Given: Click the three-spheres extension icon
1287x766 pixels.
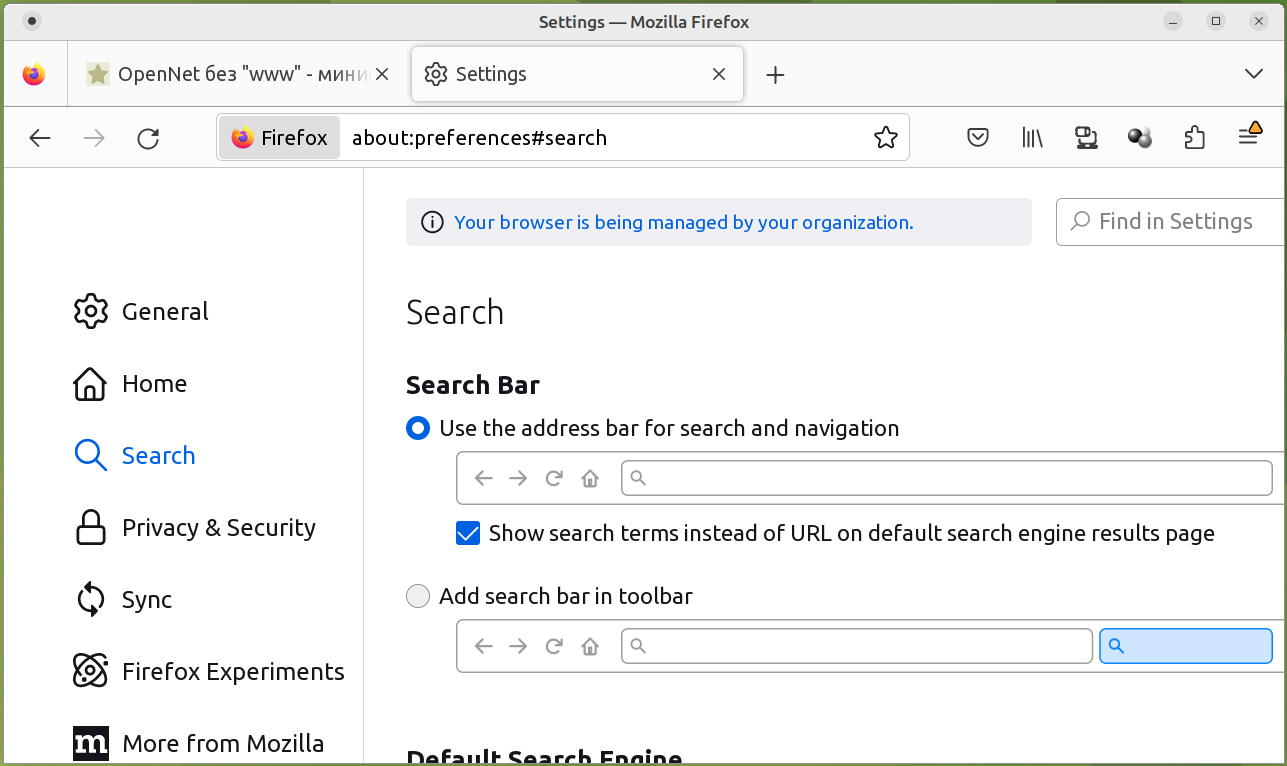Looking at the screenshot, I should [x=1140, y=138].
